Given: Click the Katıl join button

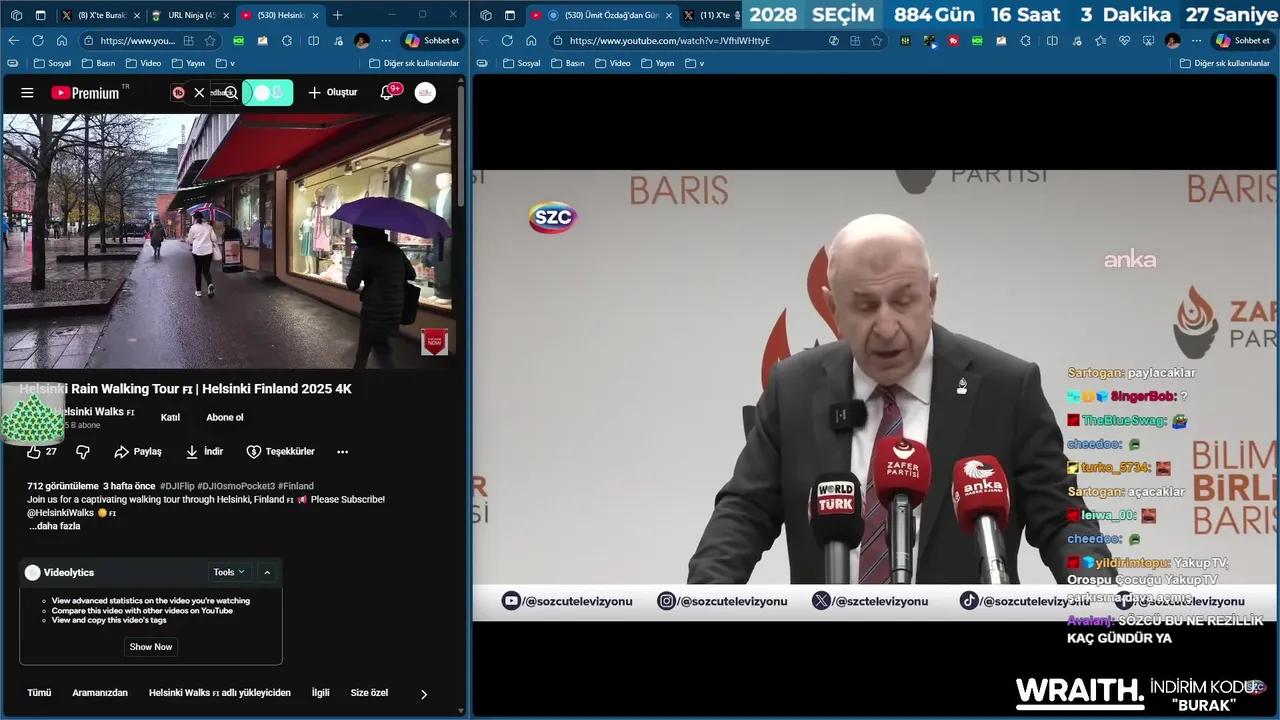Looking at the screenshot, I should pyautogui.click(x=170, y=417).
